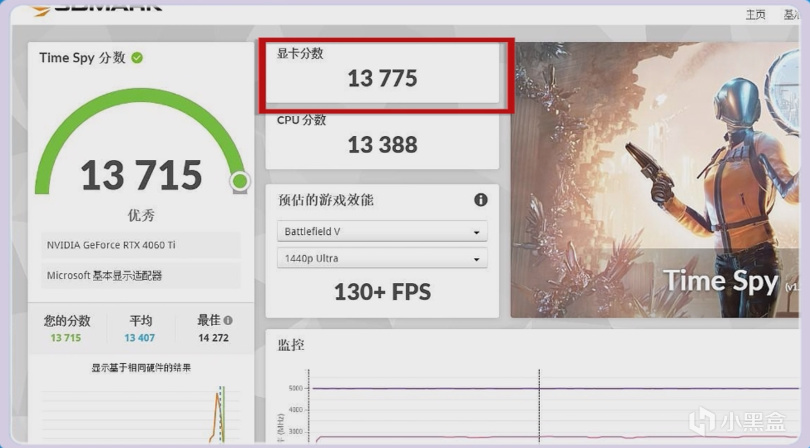Click the score distribution chart peak
Screen dimensions: 810x448
[218, 395]
